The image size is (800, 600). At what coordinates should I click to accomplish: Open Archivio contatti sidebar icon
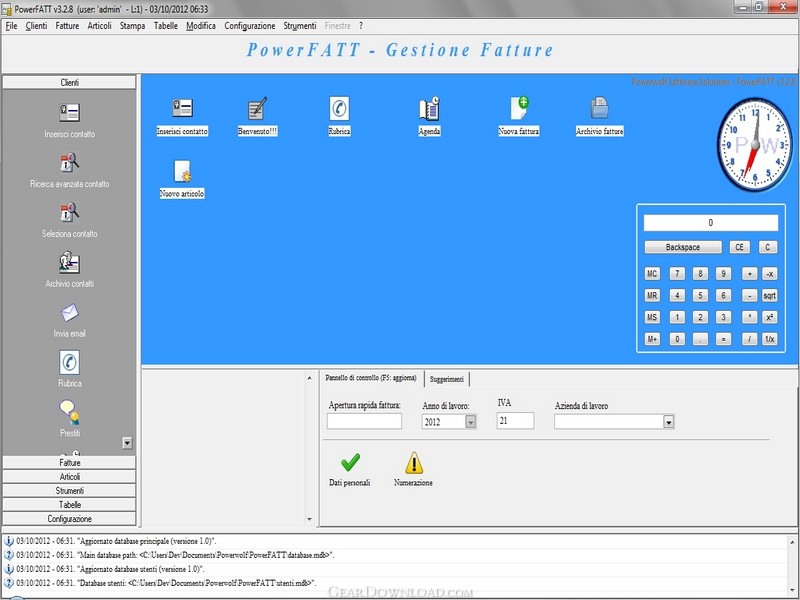click(69, 262)
